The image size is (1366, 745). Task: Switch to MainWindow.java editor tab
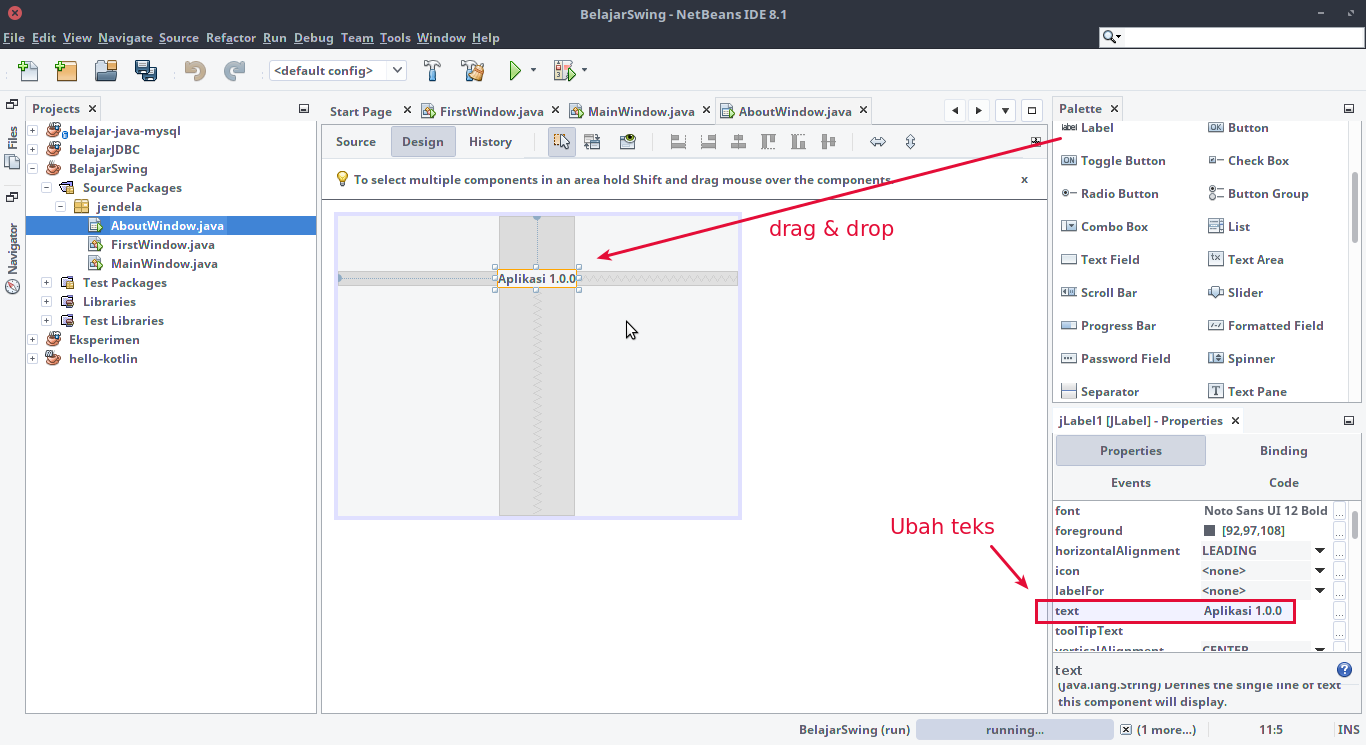640,112
